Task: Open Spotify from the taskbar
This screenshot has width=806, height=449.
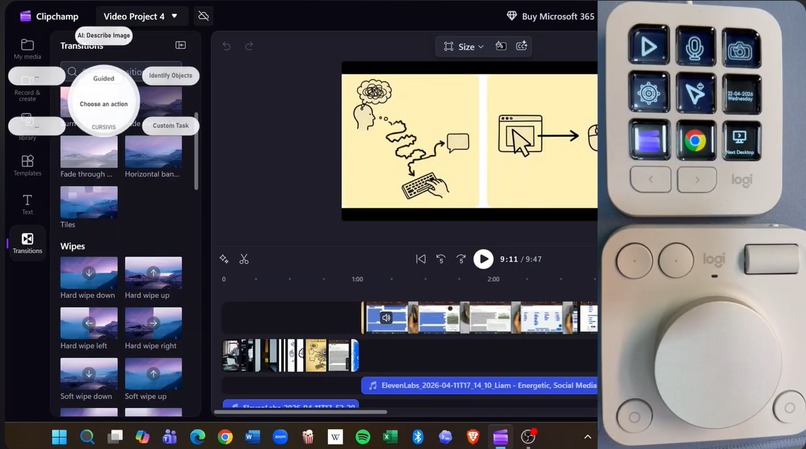Action: (363, 437)
